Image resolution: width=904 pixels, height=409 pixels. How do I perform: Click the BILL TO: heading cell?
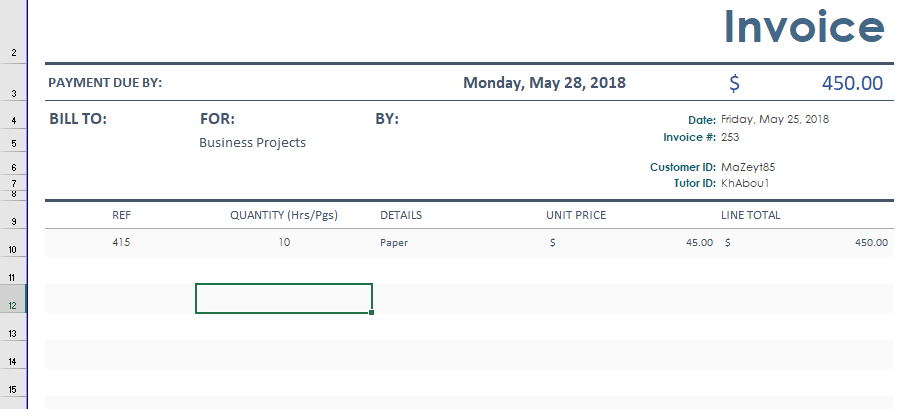pyautogui.click(x=78, y=119)
